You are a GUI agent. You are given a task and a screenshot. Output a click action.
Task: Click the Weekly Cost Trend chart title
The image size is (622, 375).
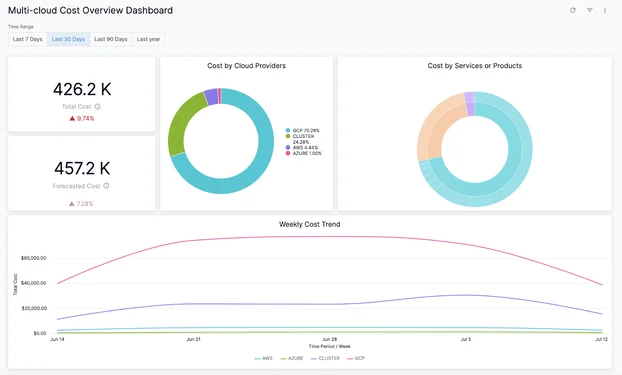(309, 225)
